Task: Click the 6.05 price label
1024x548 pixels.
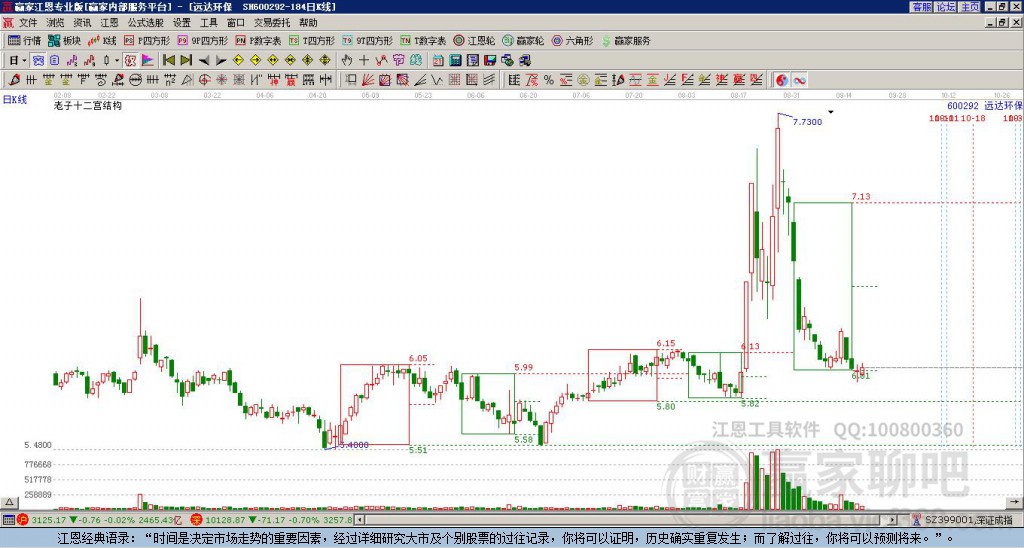Action: (418, 358)
